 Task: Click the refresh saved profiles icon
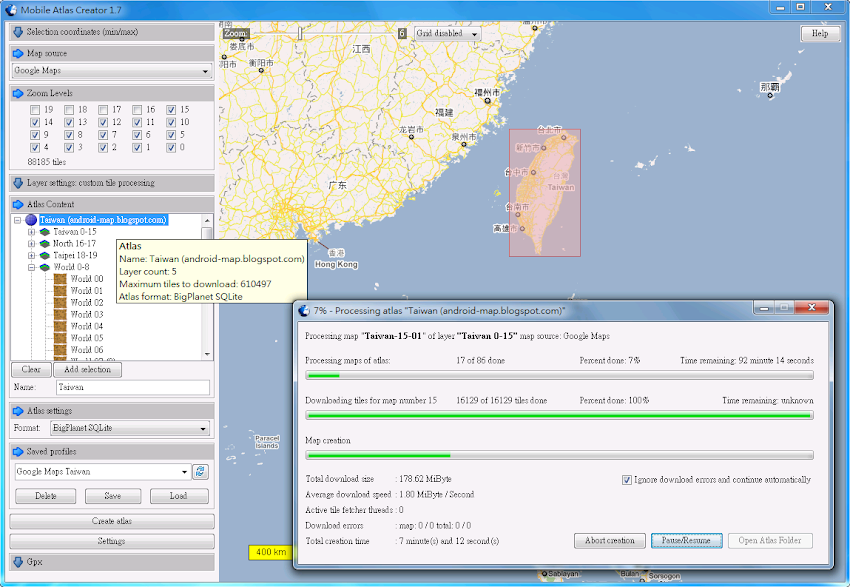(x=200, y=472)
